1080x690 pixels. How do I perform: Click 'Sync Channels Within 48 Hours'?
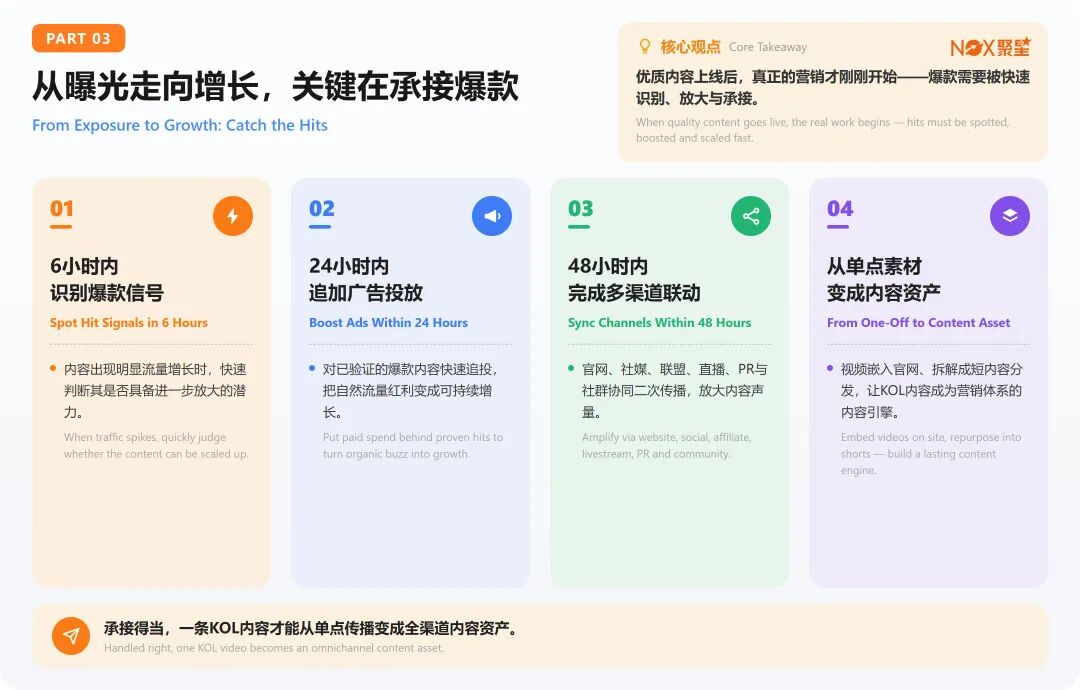(659, 322)
